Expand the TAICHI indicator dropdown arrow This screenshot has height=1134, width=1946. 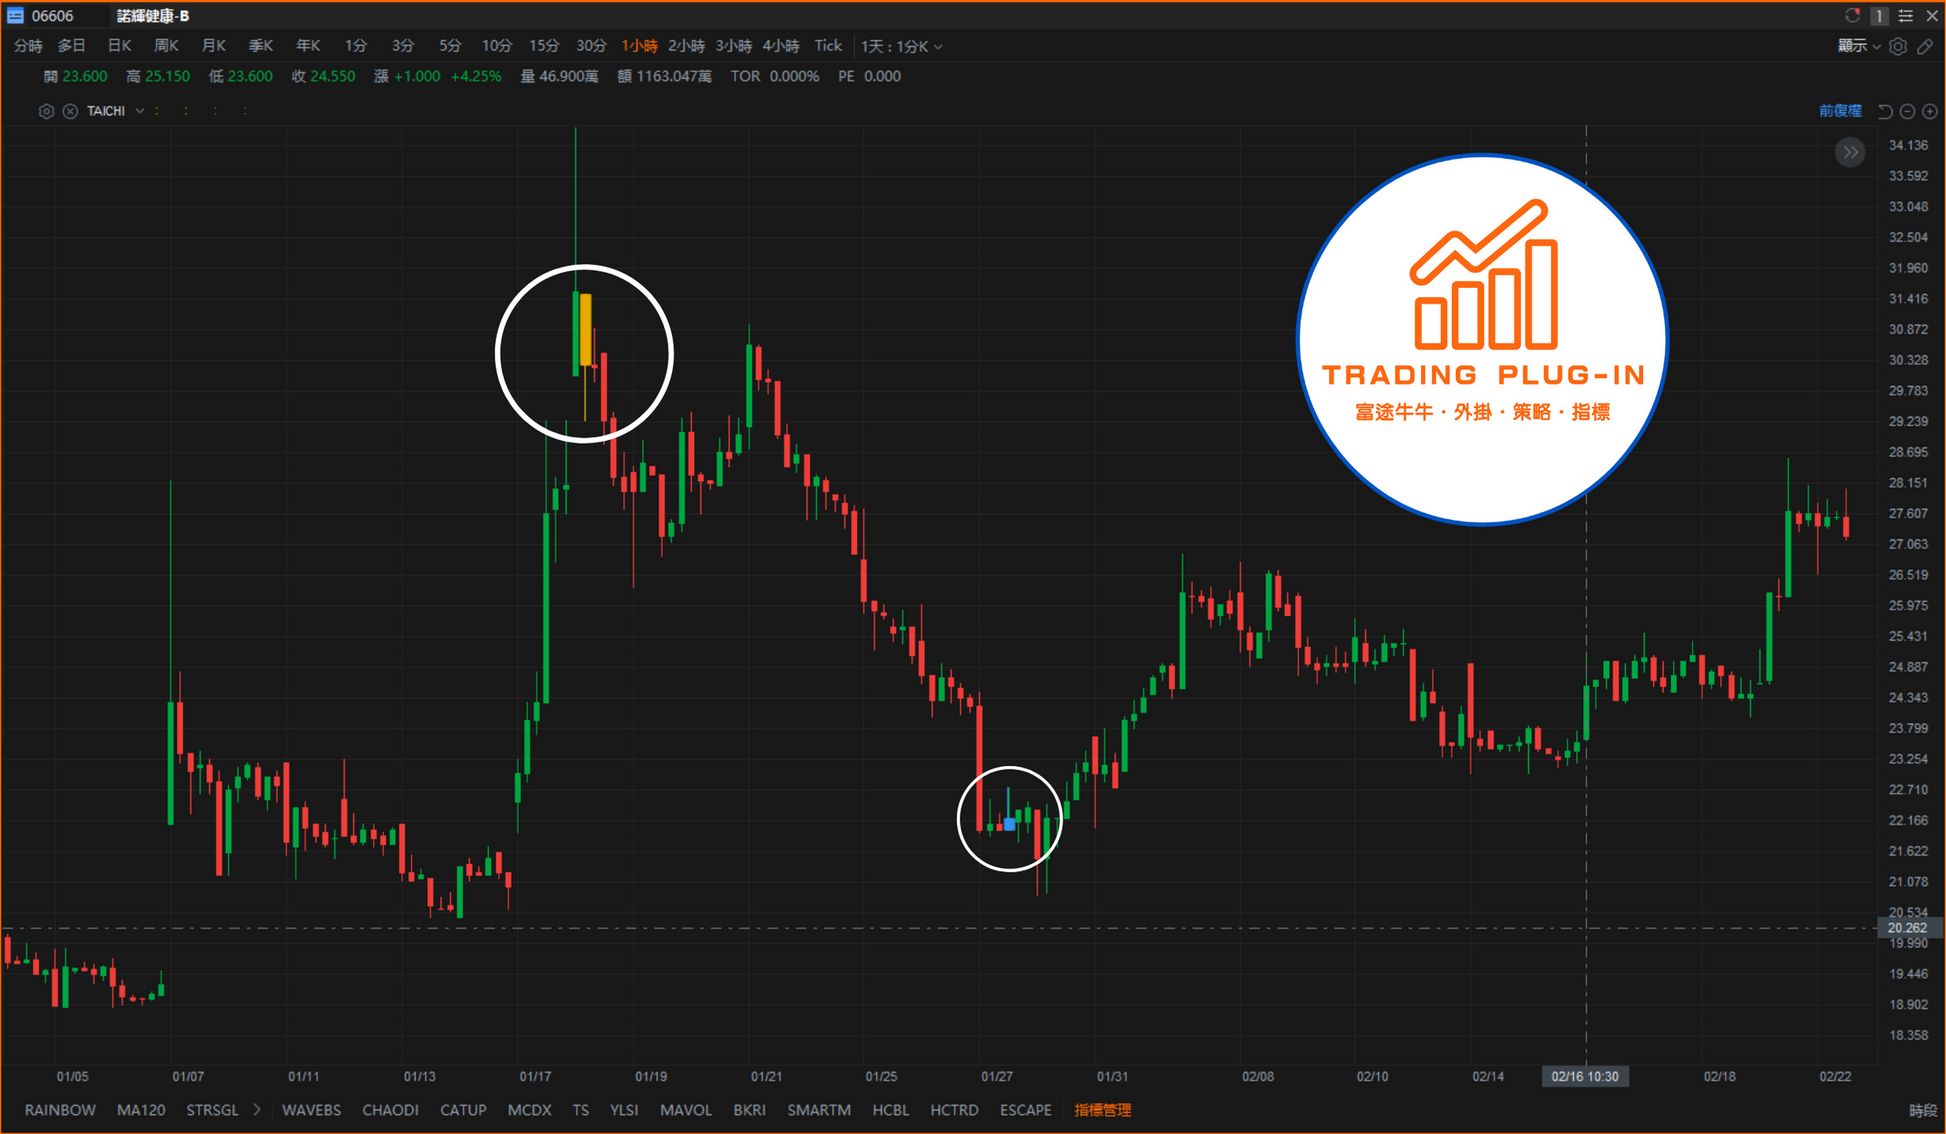click(140, 111)
